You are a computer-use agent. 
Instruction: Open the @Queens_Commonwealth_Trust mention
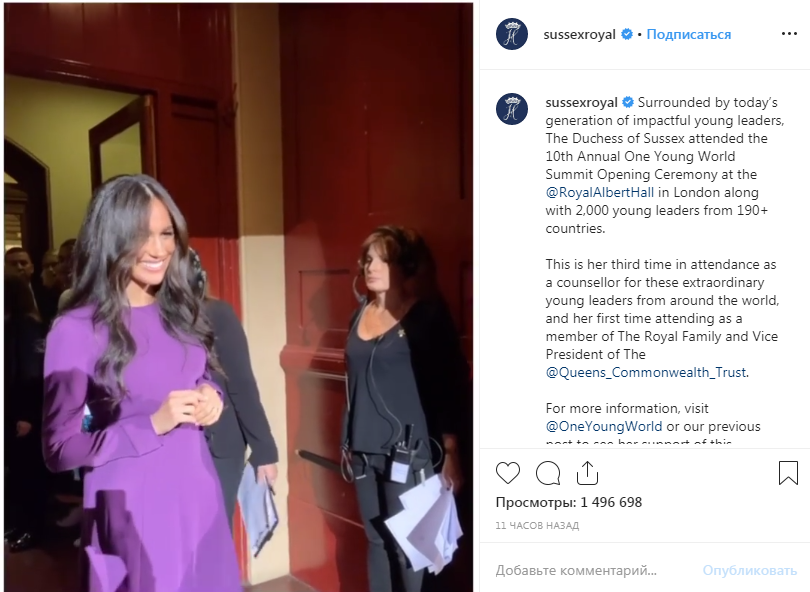click(x=646, y=372)
